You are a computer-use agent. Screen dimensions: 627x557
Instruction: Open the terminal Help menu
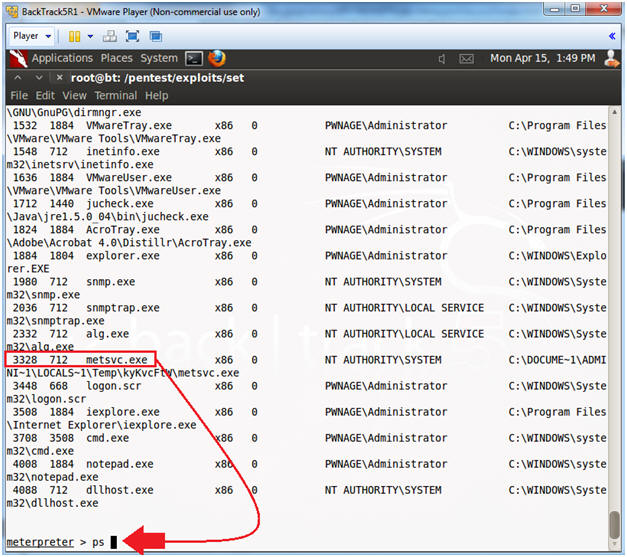[x=156, y=96]
